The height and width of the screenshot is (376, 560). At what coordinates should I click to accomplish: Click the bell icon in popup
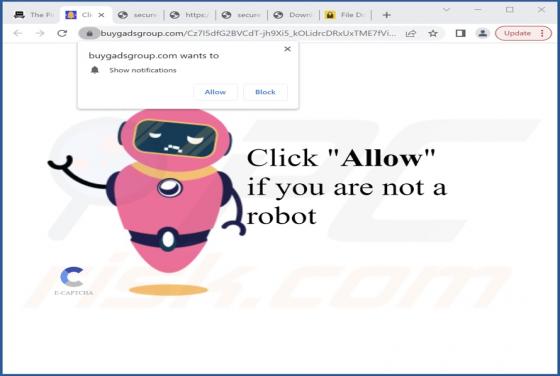95,70
